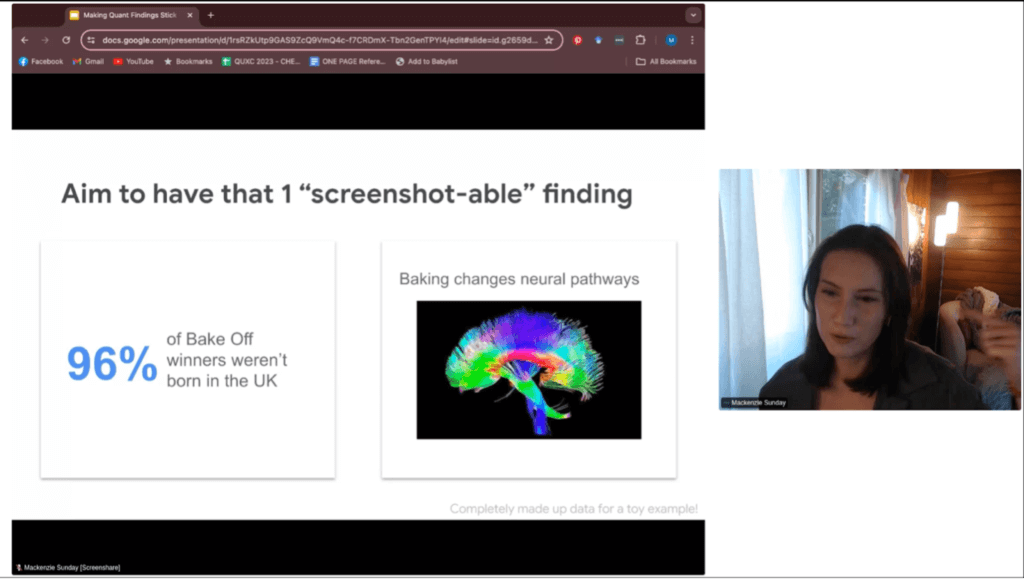Screen dimensions: 1024x581
Task: Open a new tab with plus button
Action: [x=211, y=15]
